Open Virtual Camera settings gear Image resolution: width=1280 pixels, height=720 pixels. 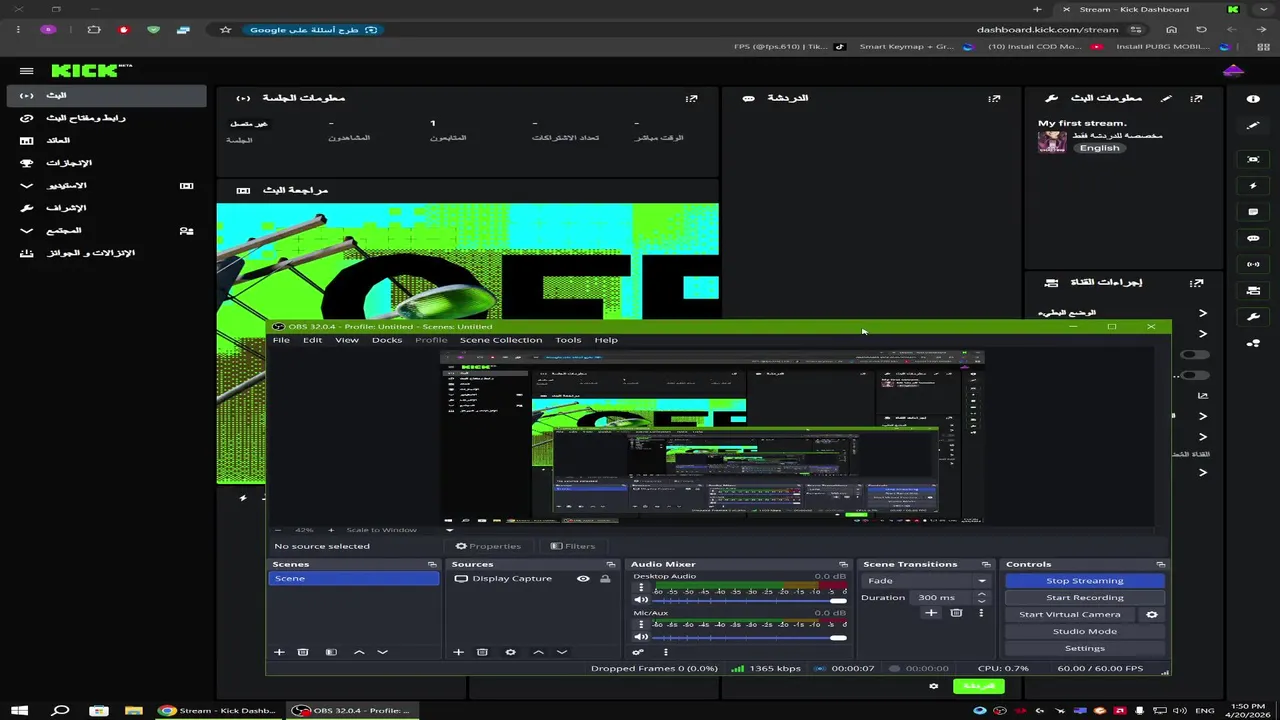(1152, 614)
